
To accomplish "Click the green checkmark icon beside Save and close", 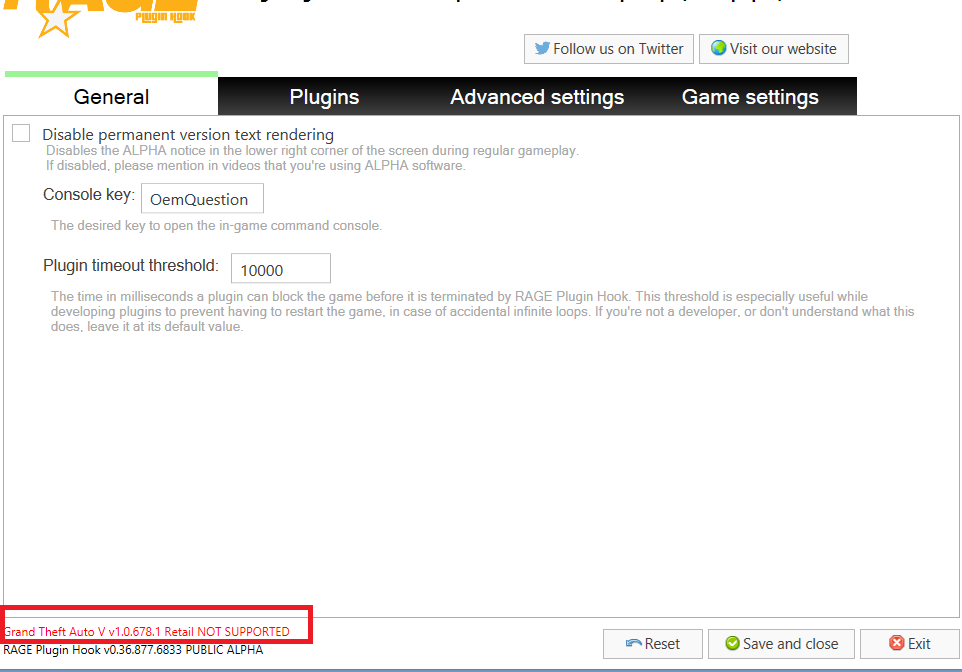I will coord(733,643).
